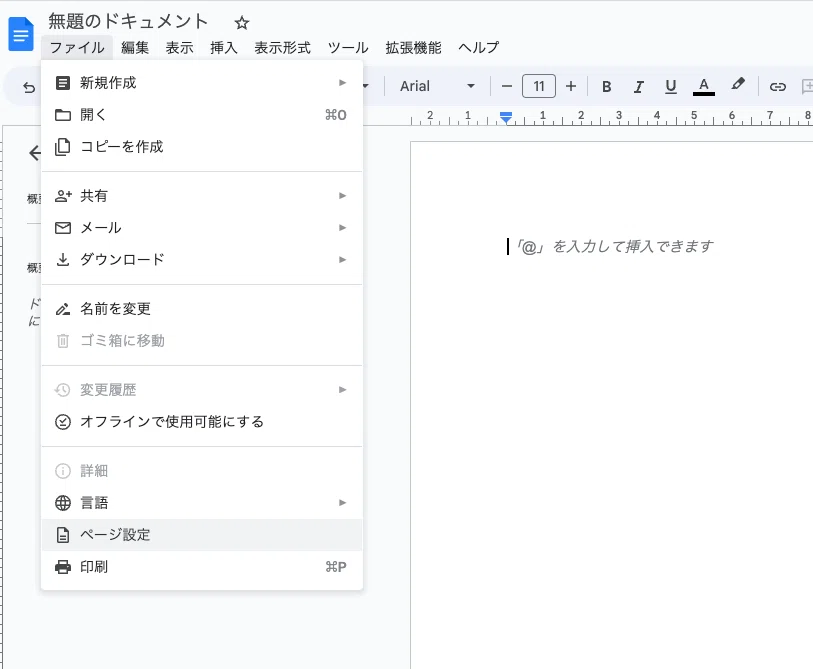Toggle underline formatting
Screen dimensions: 813x669
point(670,86)
